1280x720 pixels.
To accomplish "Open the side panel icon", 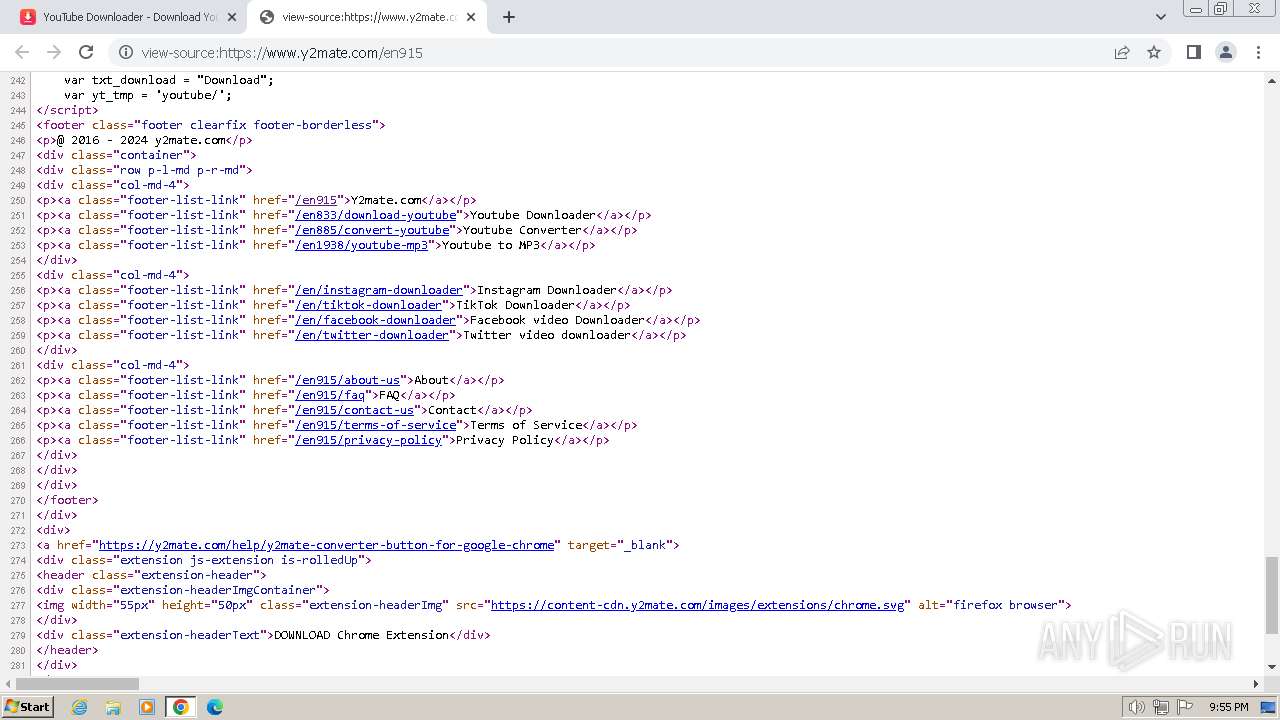I will pos(1193,52).
